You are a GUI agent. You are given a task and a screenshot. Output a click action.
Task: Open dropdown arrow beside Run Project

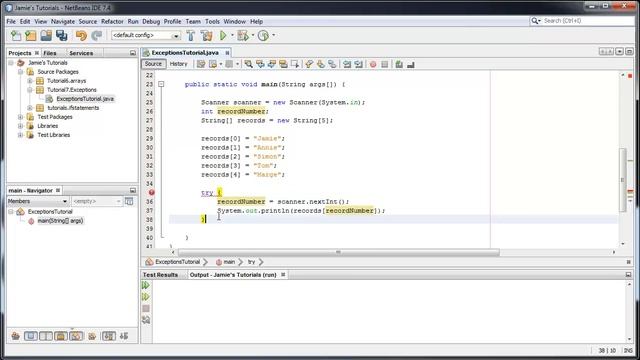232,36
